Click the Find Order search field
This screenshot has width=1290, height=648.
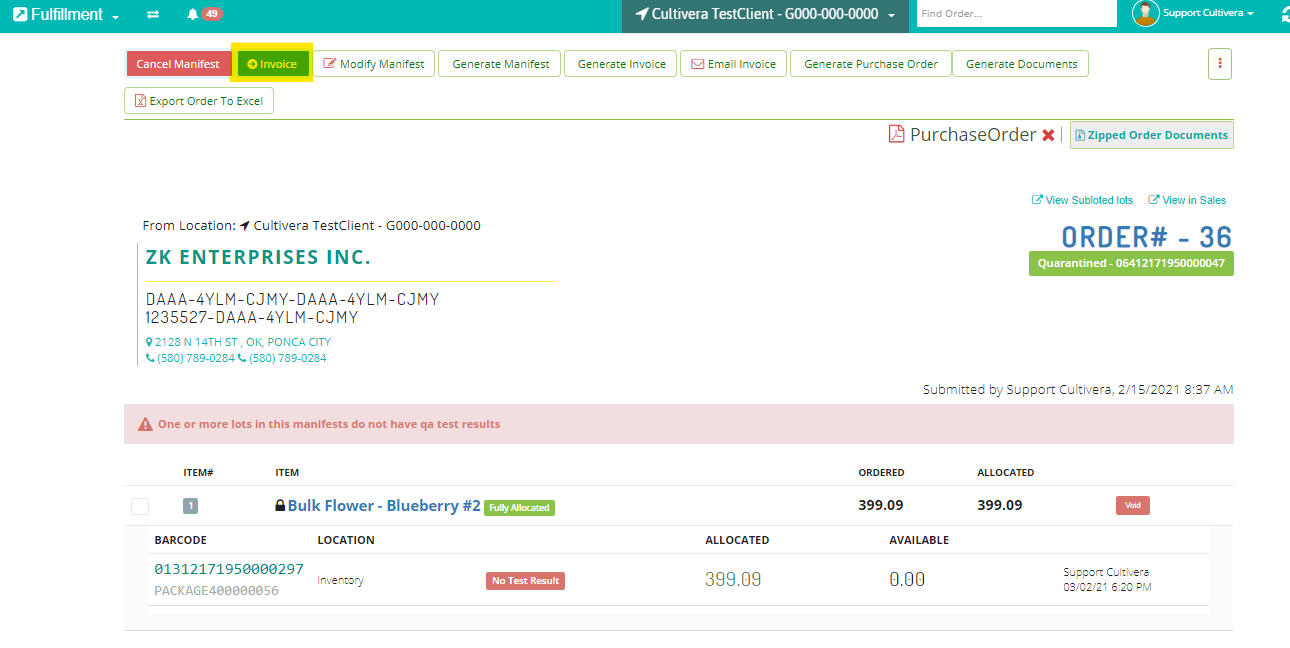[1016, 14]
